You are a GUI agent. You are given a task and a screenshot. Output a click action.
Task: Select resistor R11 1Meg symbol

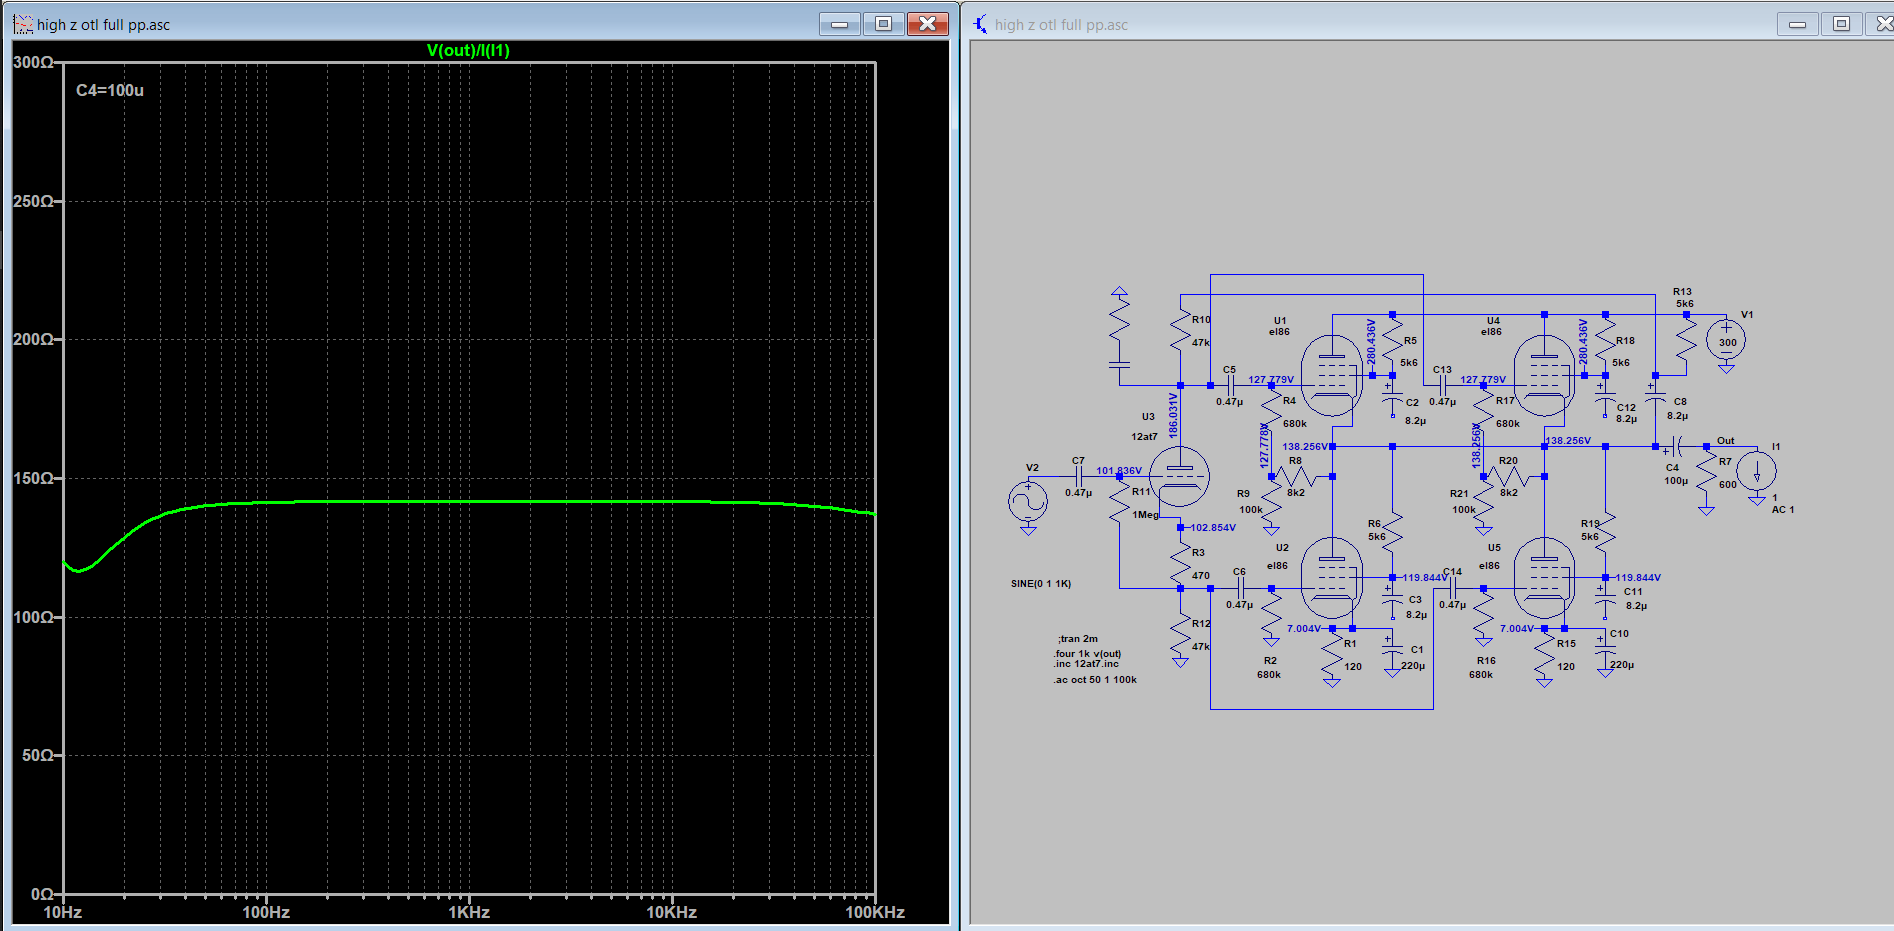[x=1119, y=500]
